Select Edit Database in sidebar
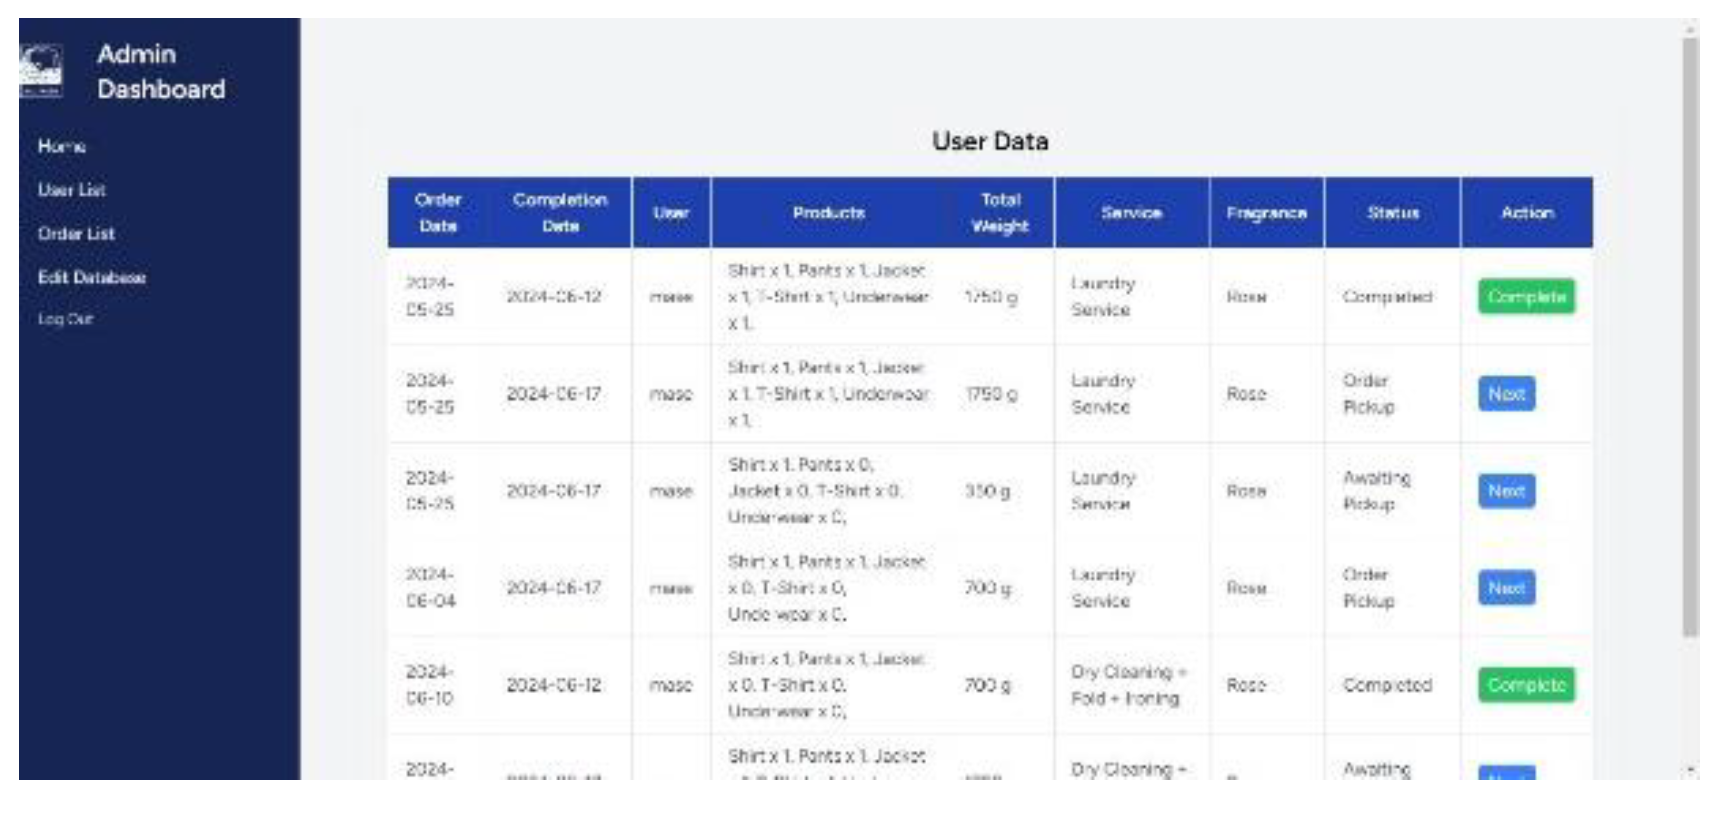This screenshot has height=818, width=1714. click(92, 278)
